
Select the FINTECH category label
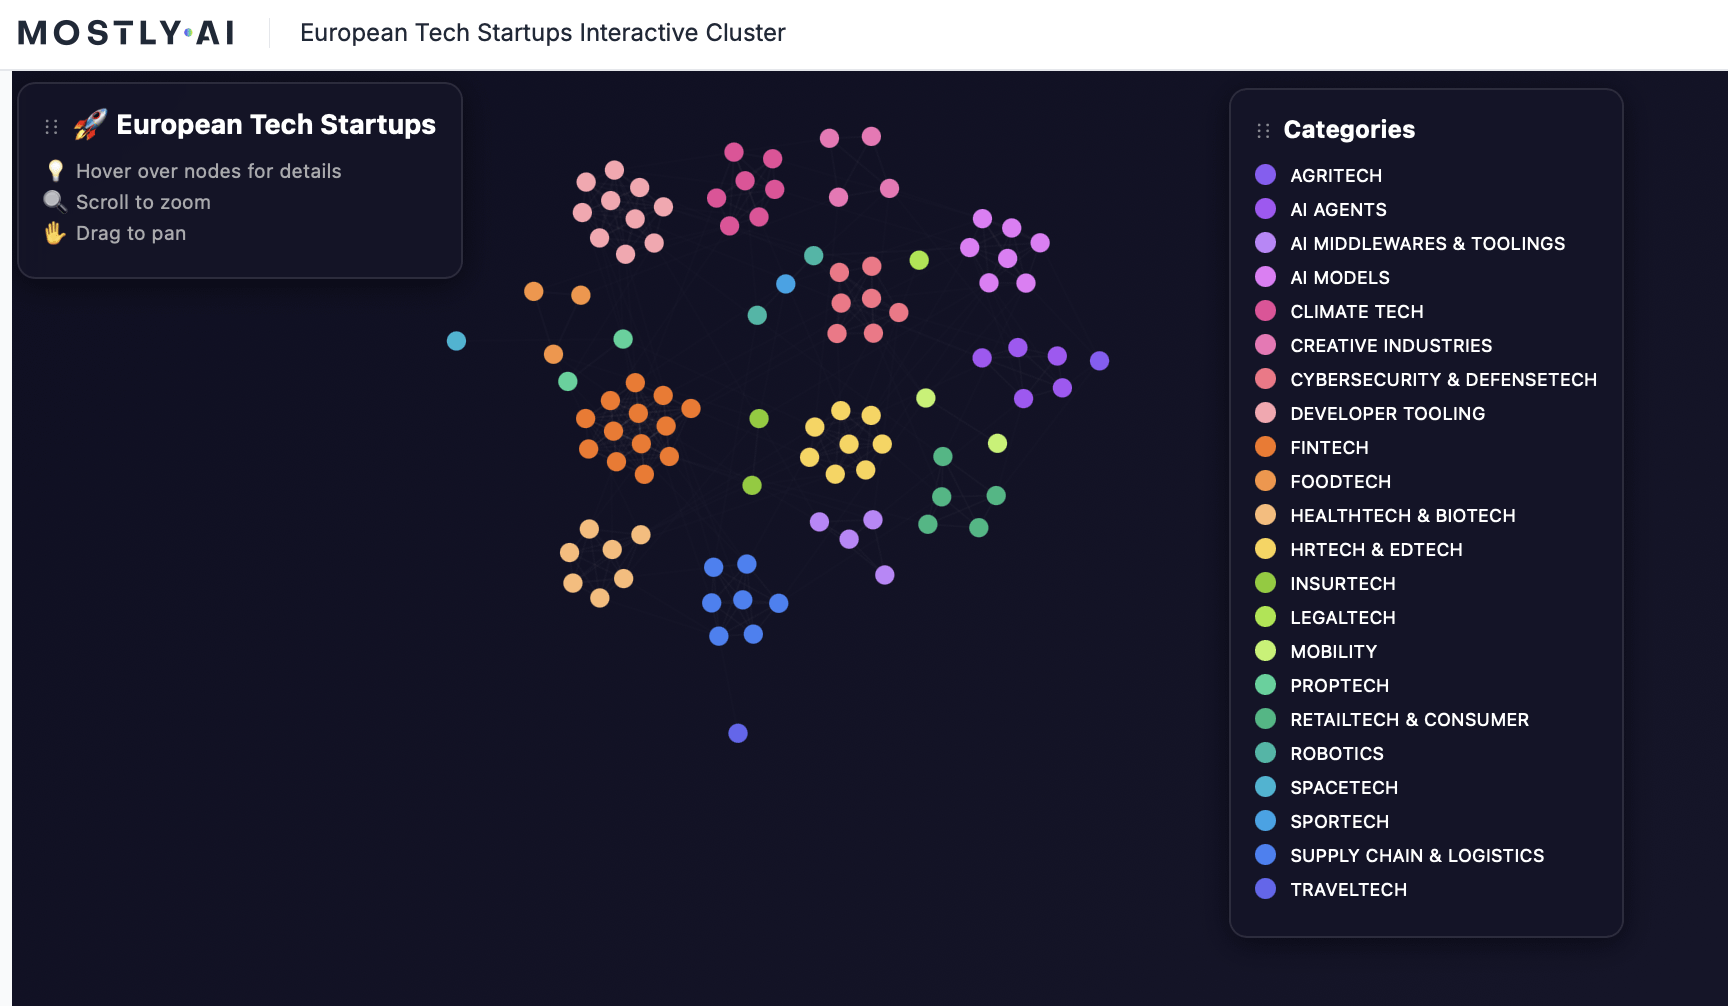pos(1328,448)
